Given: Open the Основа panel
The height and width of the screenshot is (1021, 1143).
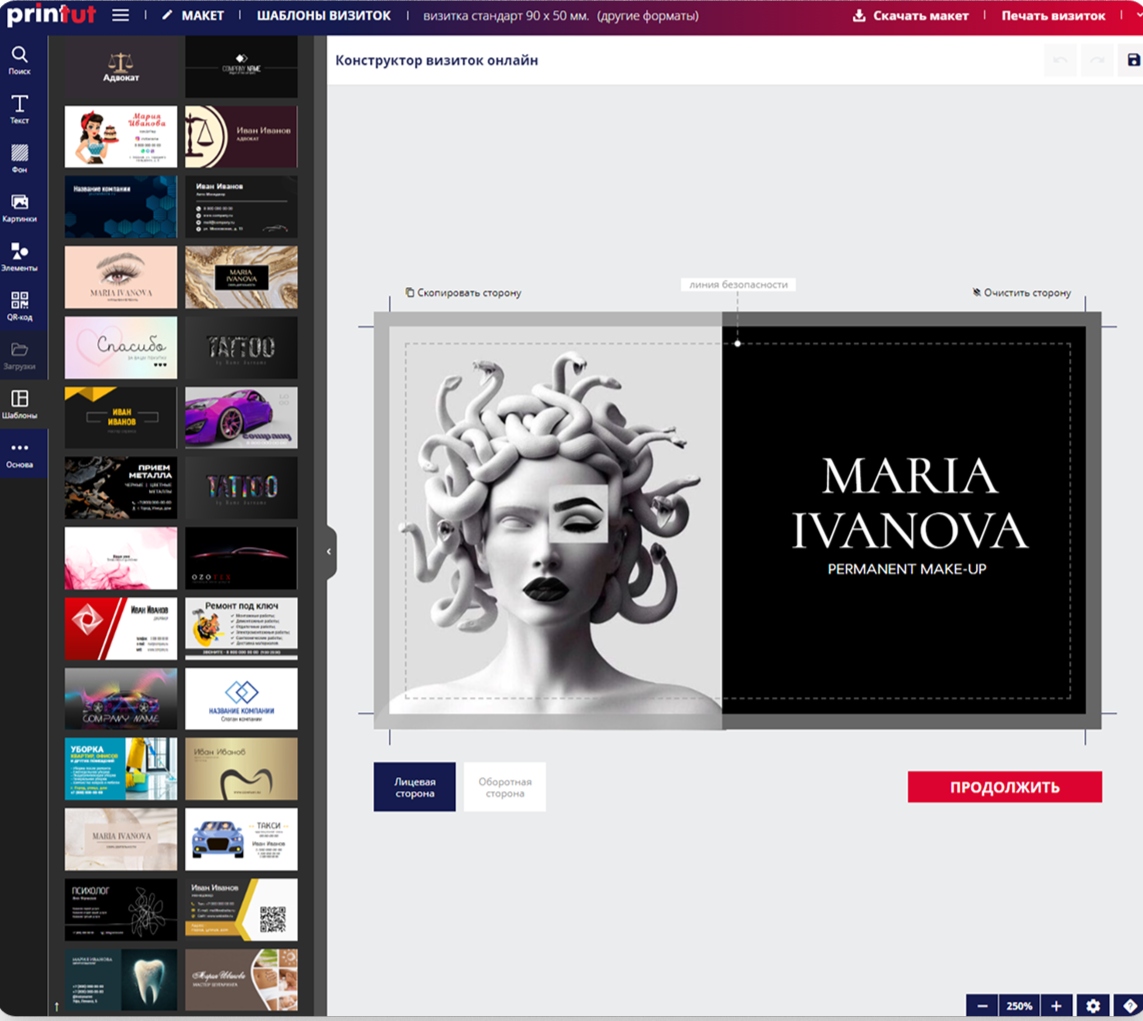Looking at the screenshot, I should [20, 454].
